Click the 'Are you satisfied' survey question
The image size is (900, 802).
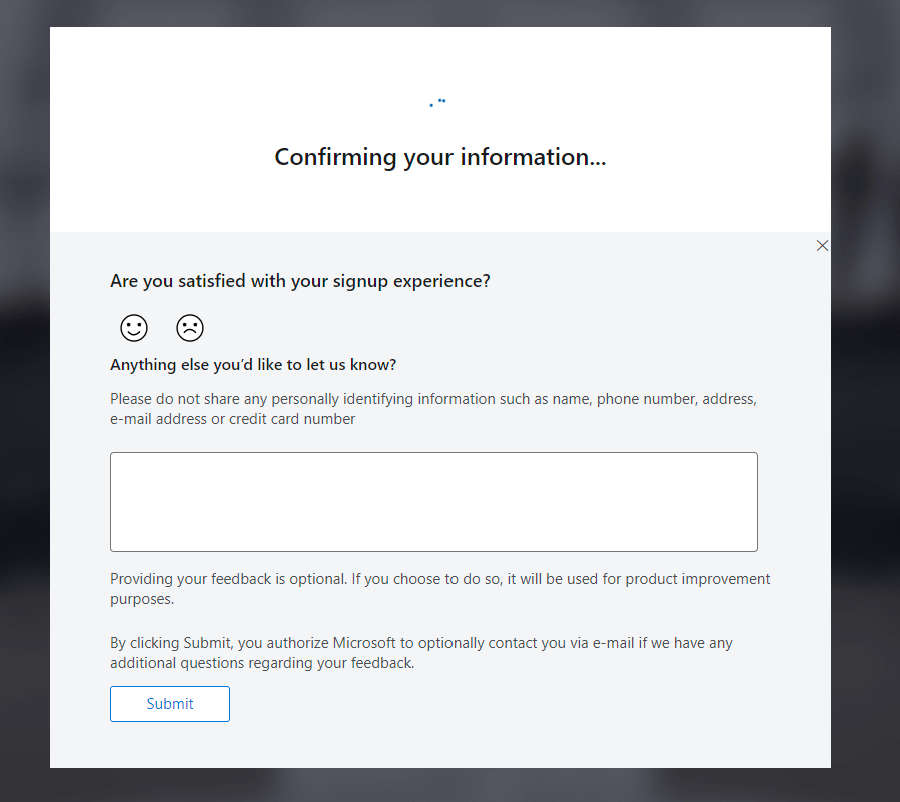coord(300,281)
